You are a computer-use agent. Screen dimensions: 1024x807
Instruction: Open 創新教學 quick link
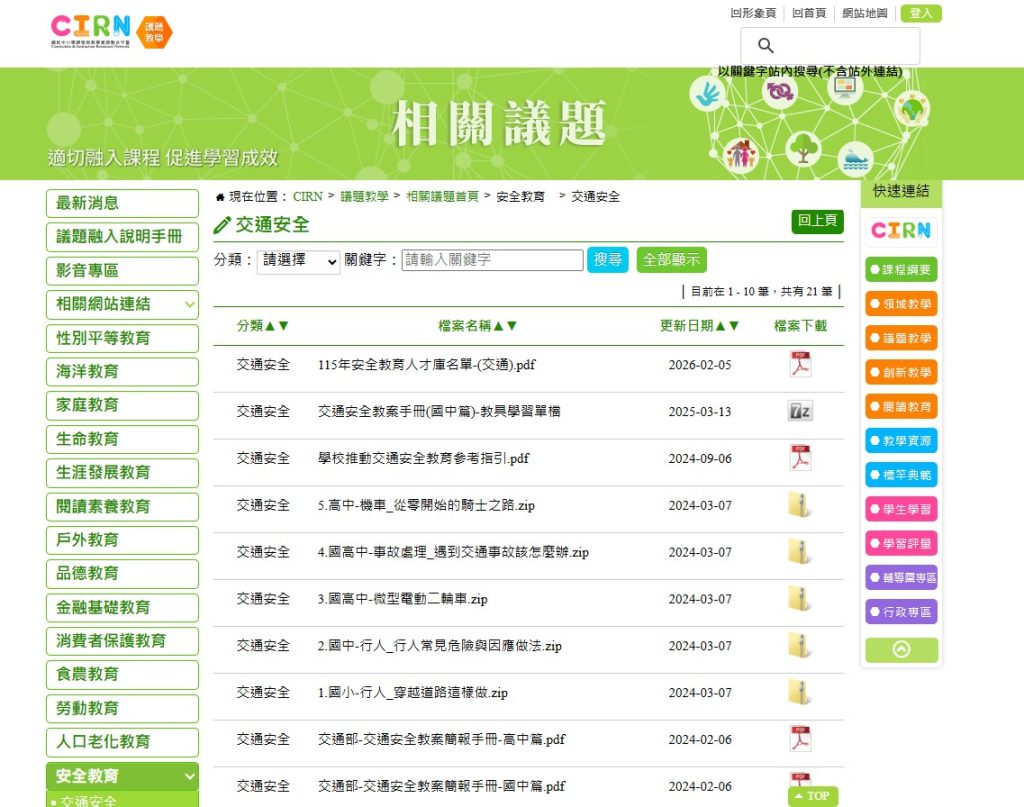(901, 372)
